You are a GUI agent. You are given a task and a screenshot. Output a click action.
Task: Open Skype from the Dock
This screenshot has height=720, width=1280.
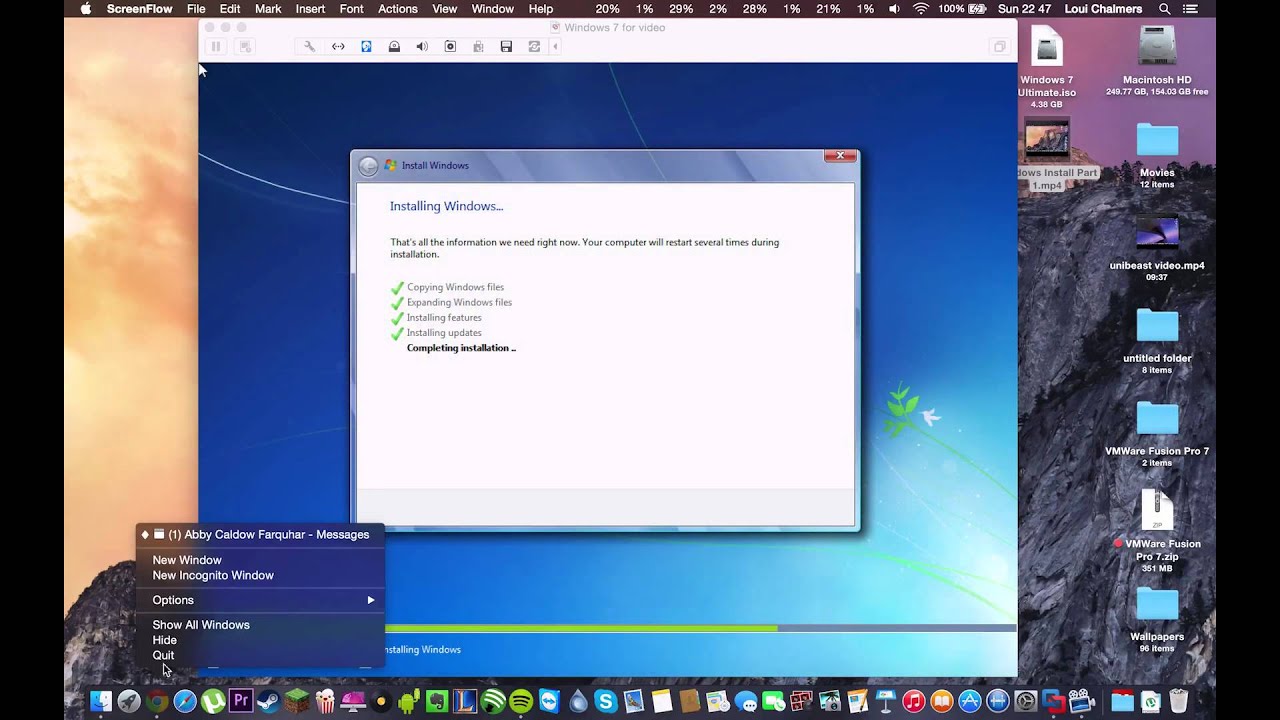pos(605,701)
